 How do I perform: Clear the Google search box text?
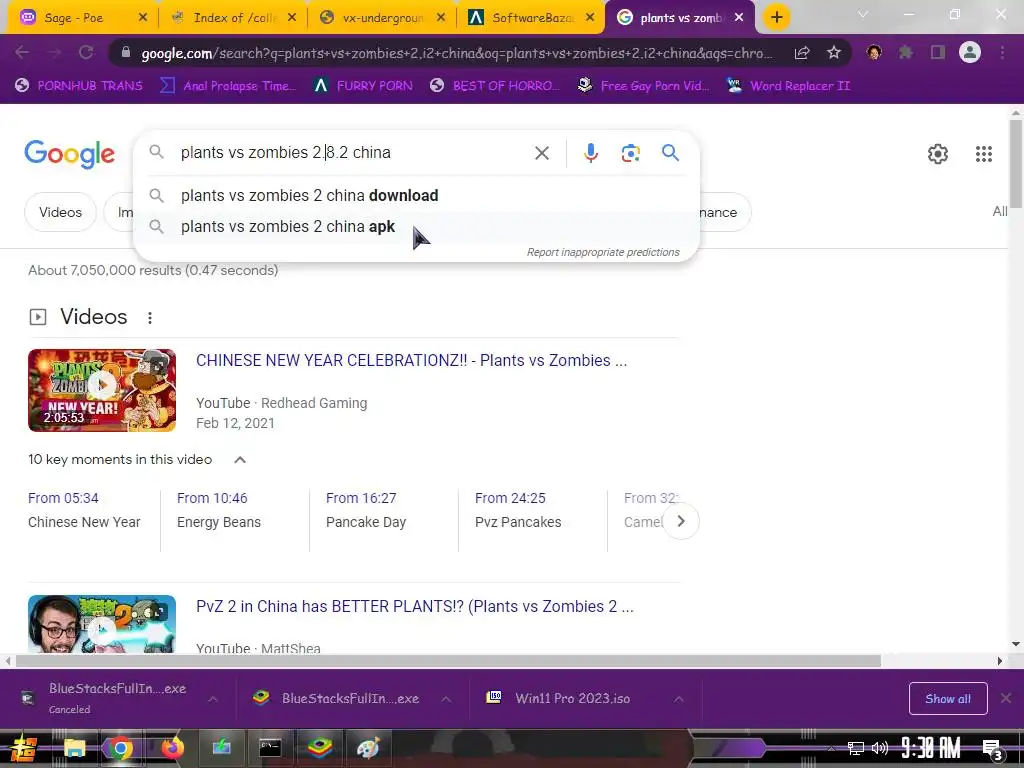(x=541, y=153)
